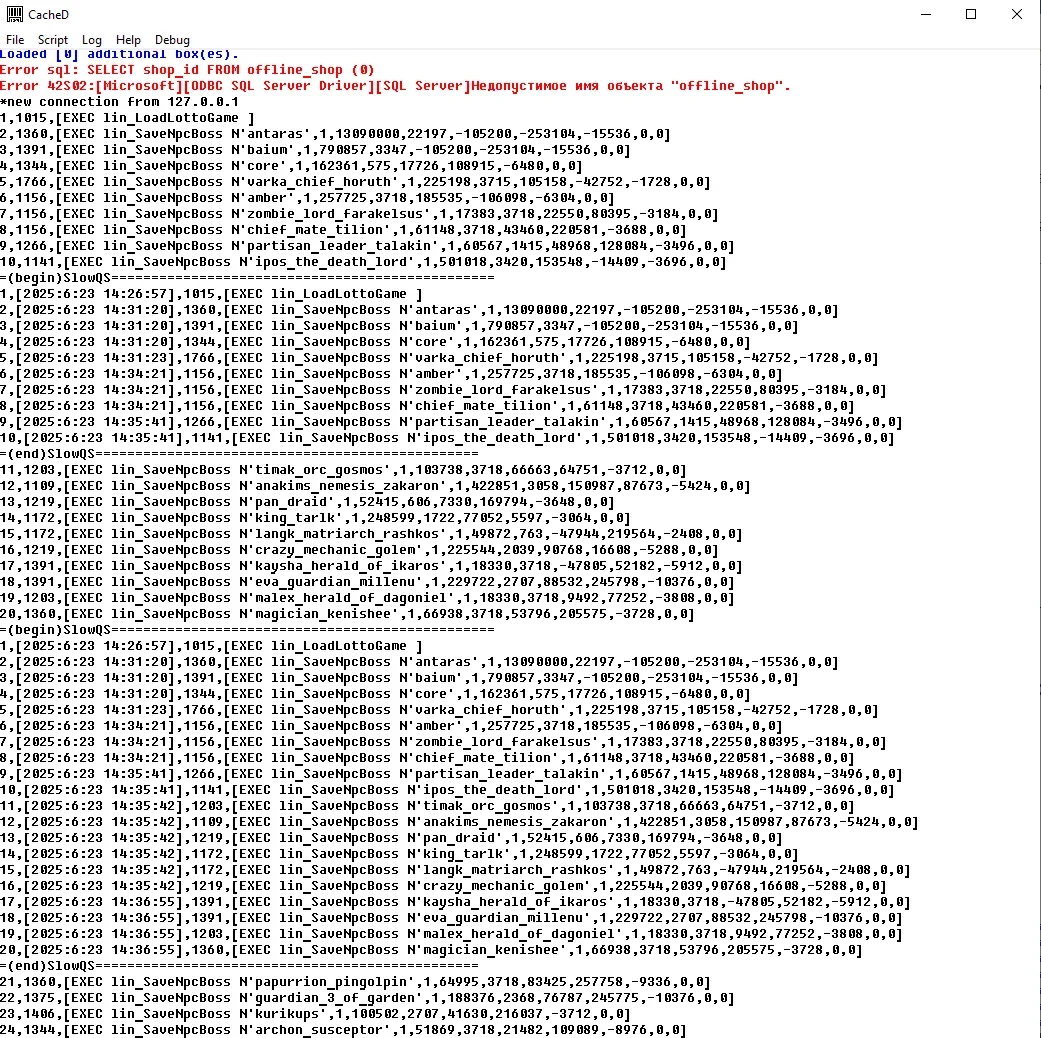Image resolution: width=1041 pixels, height=1038 pixels.
Task: Click the '12,1109' anakims_nemesis_zakaron line
Action: pyautogui.click(x=375, y=485)
